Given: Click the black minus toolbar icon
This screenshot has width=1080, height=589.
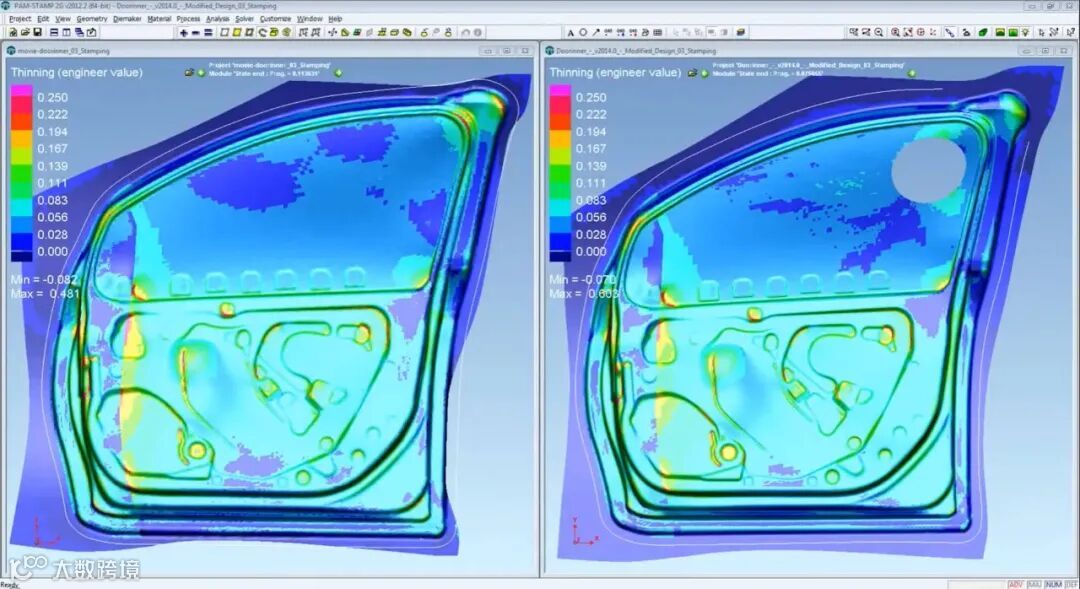Looking at the screenshot, I should (x=196, y=32).
